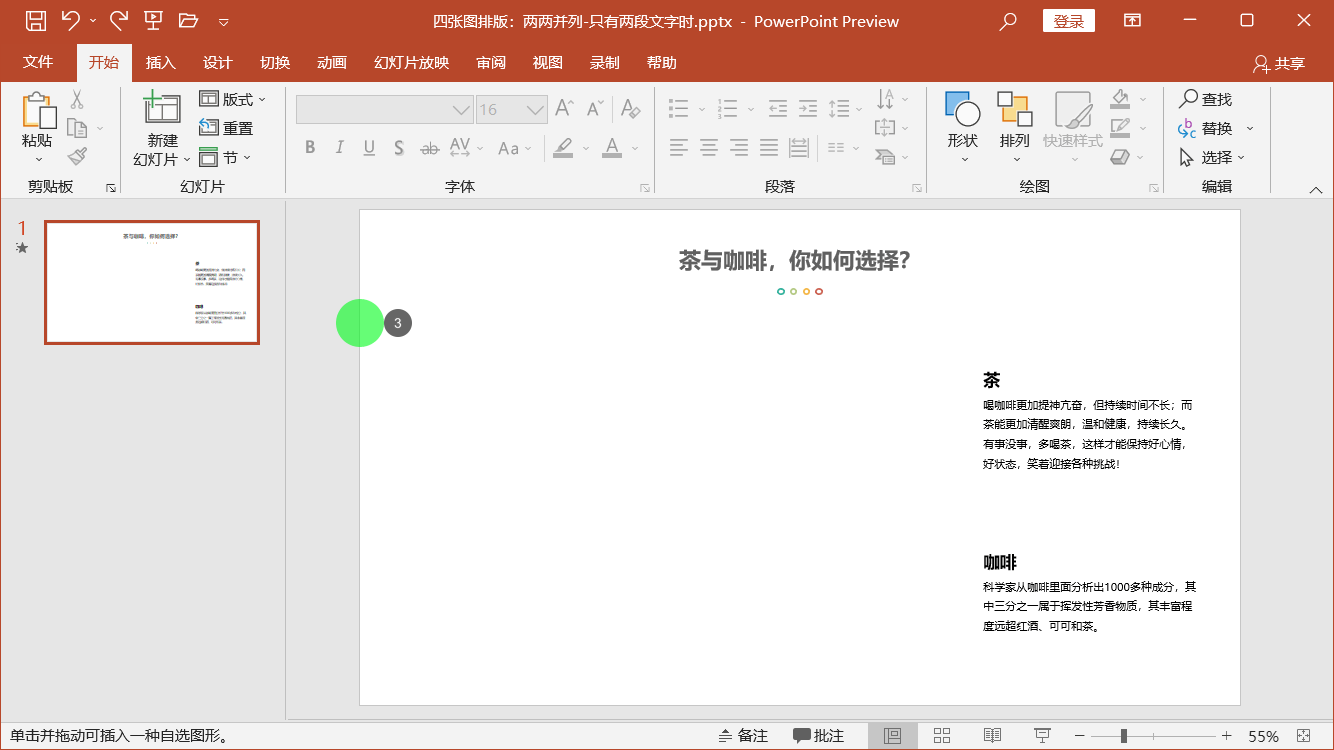The height and width of the screenshot is (750, 1334).
Task: Select slide 1 thumbnail
Action: click(152, 282)
